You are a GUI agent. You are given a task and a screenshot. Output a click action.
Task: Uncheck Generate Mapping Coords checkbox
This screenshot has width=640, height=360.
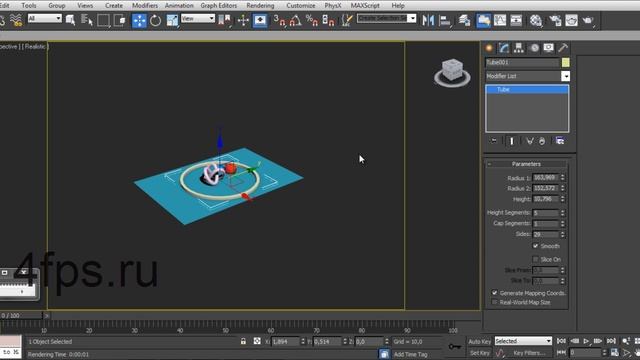[495, 293]
